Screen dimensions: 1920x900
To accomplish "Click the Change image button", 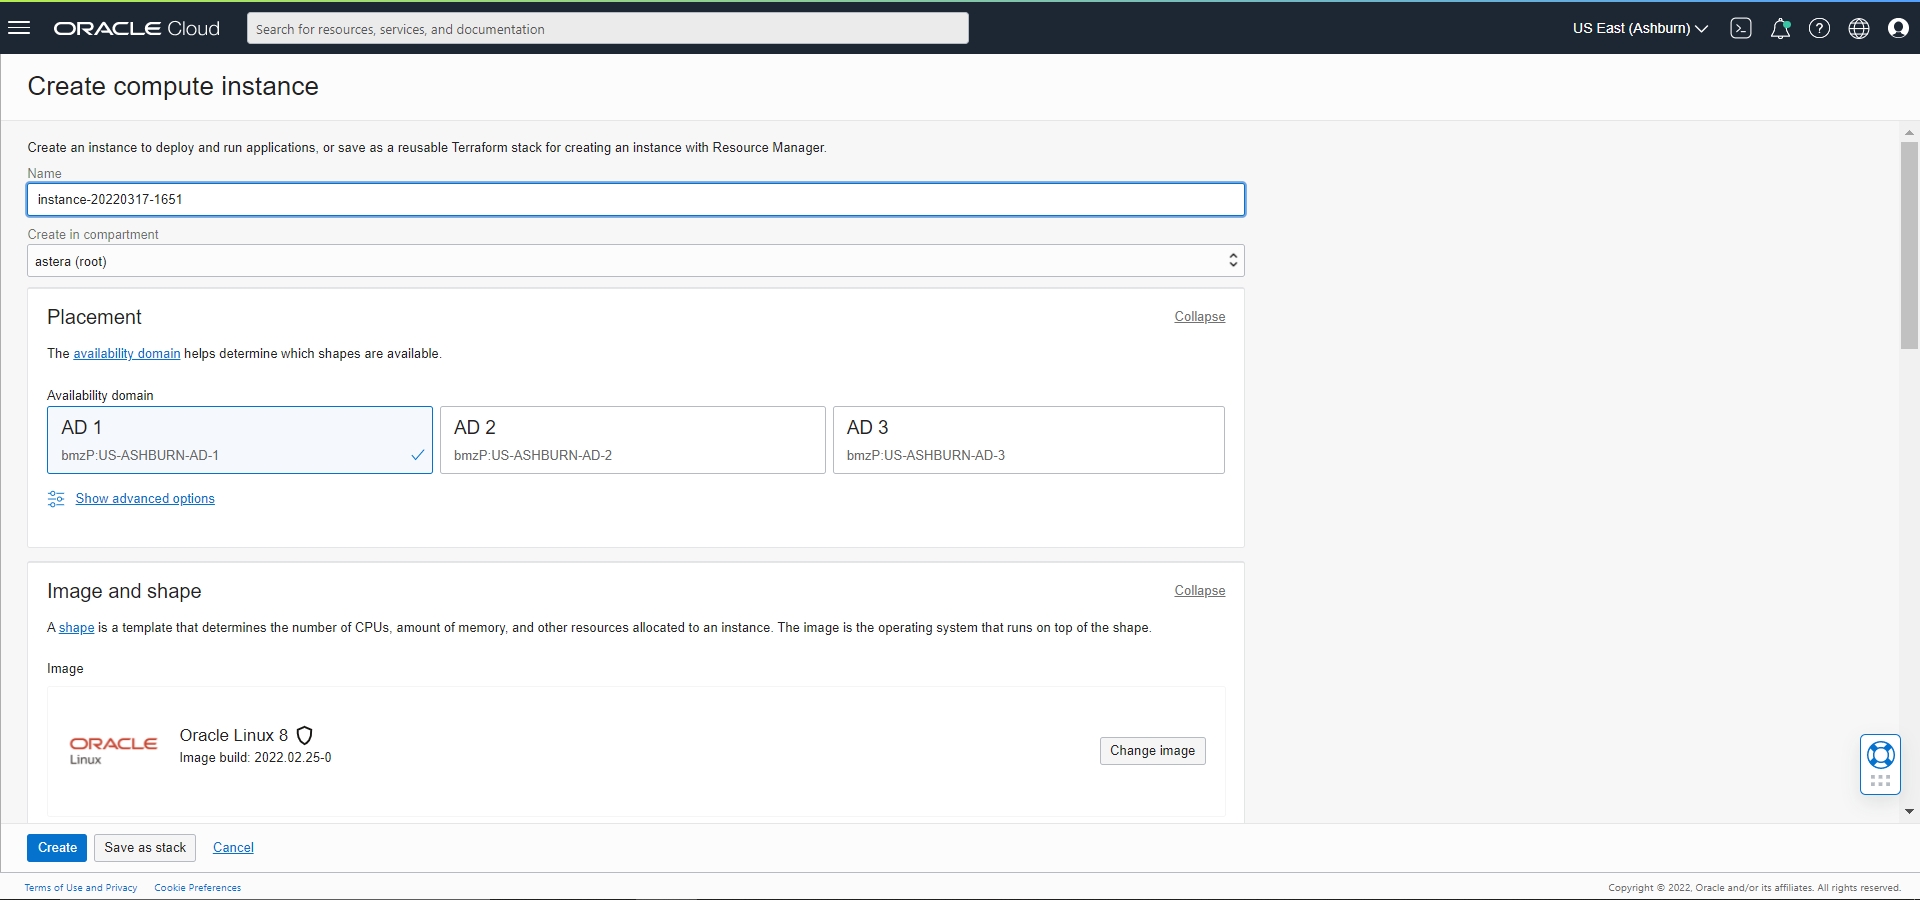I will pyautogui.click(x=1153, y=751).
